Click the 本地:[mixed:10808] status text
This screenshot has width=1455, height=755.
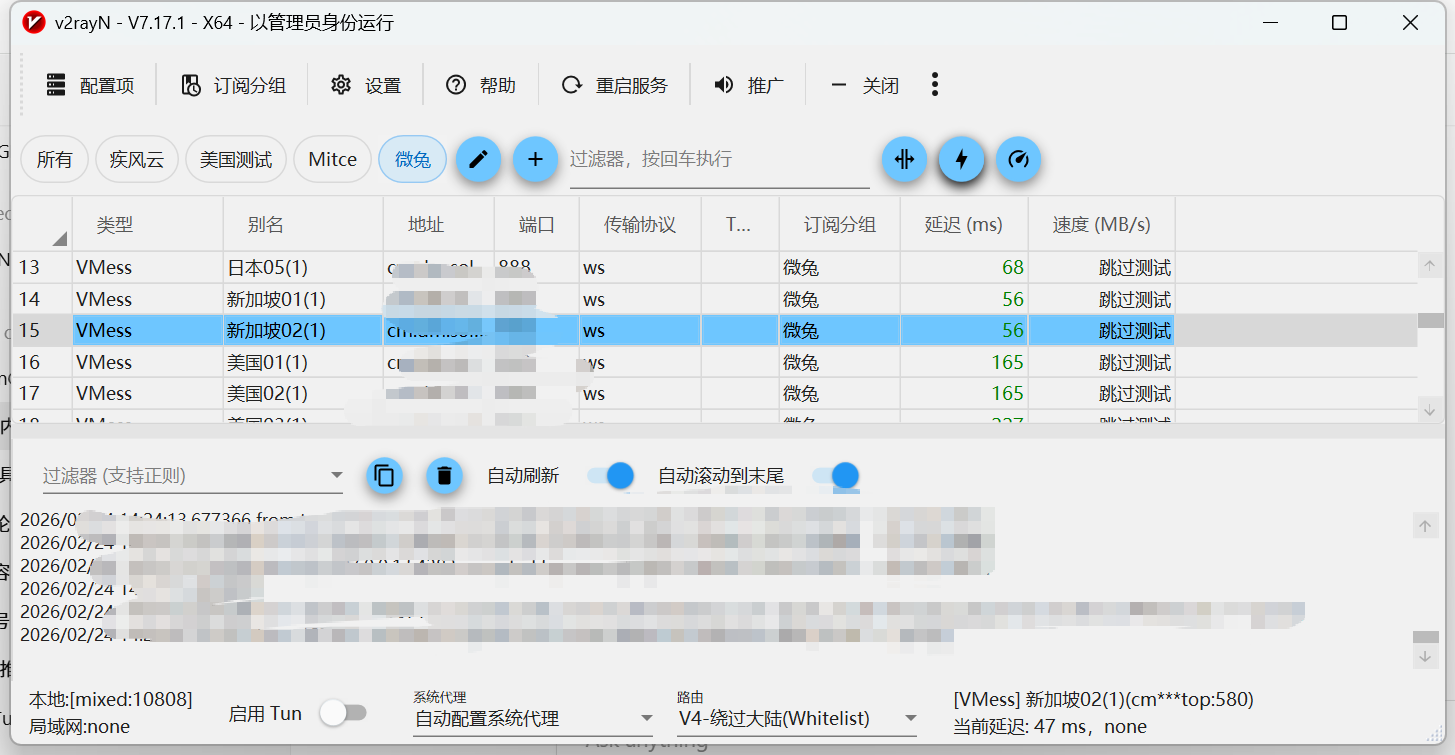pyautogui.click(x=111, y=699)
